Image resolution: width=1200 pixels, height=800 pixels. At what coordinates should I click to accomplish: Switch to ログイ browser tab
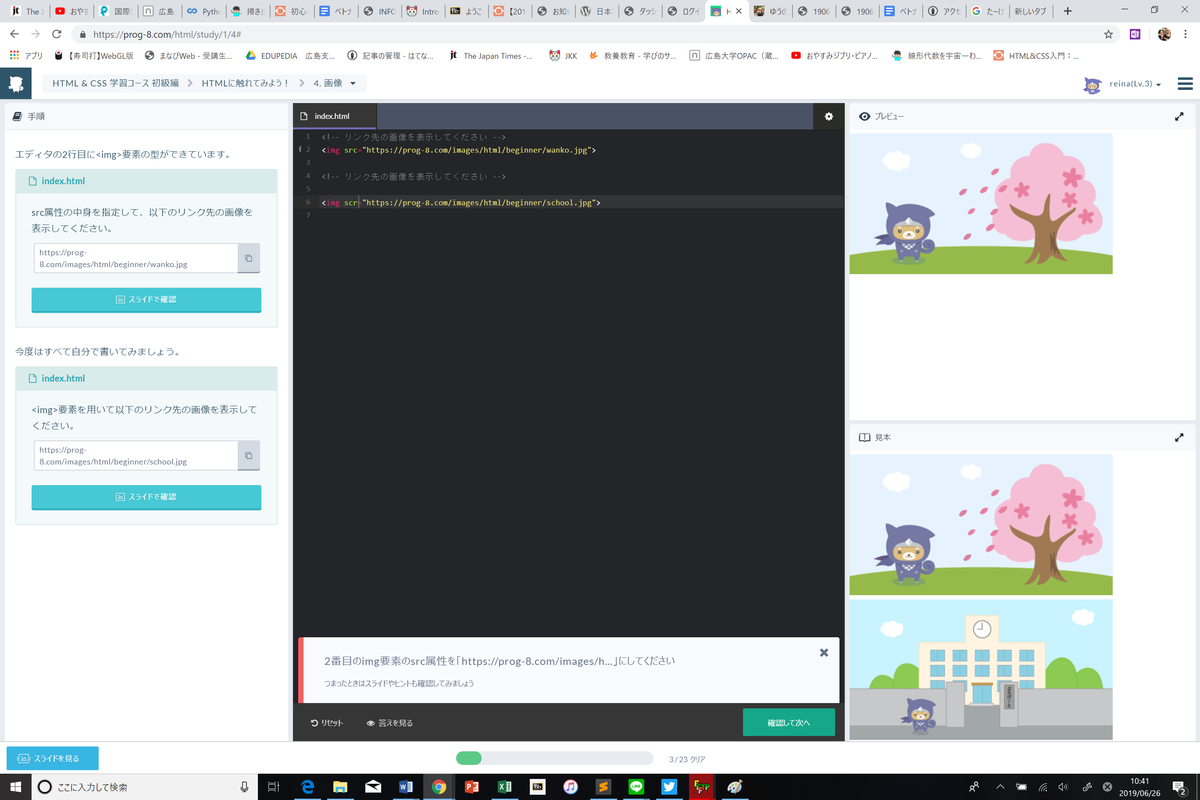tap(684, 11)
